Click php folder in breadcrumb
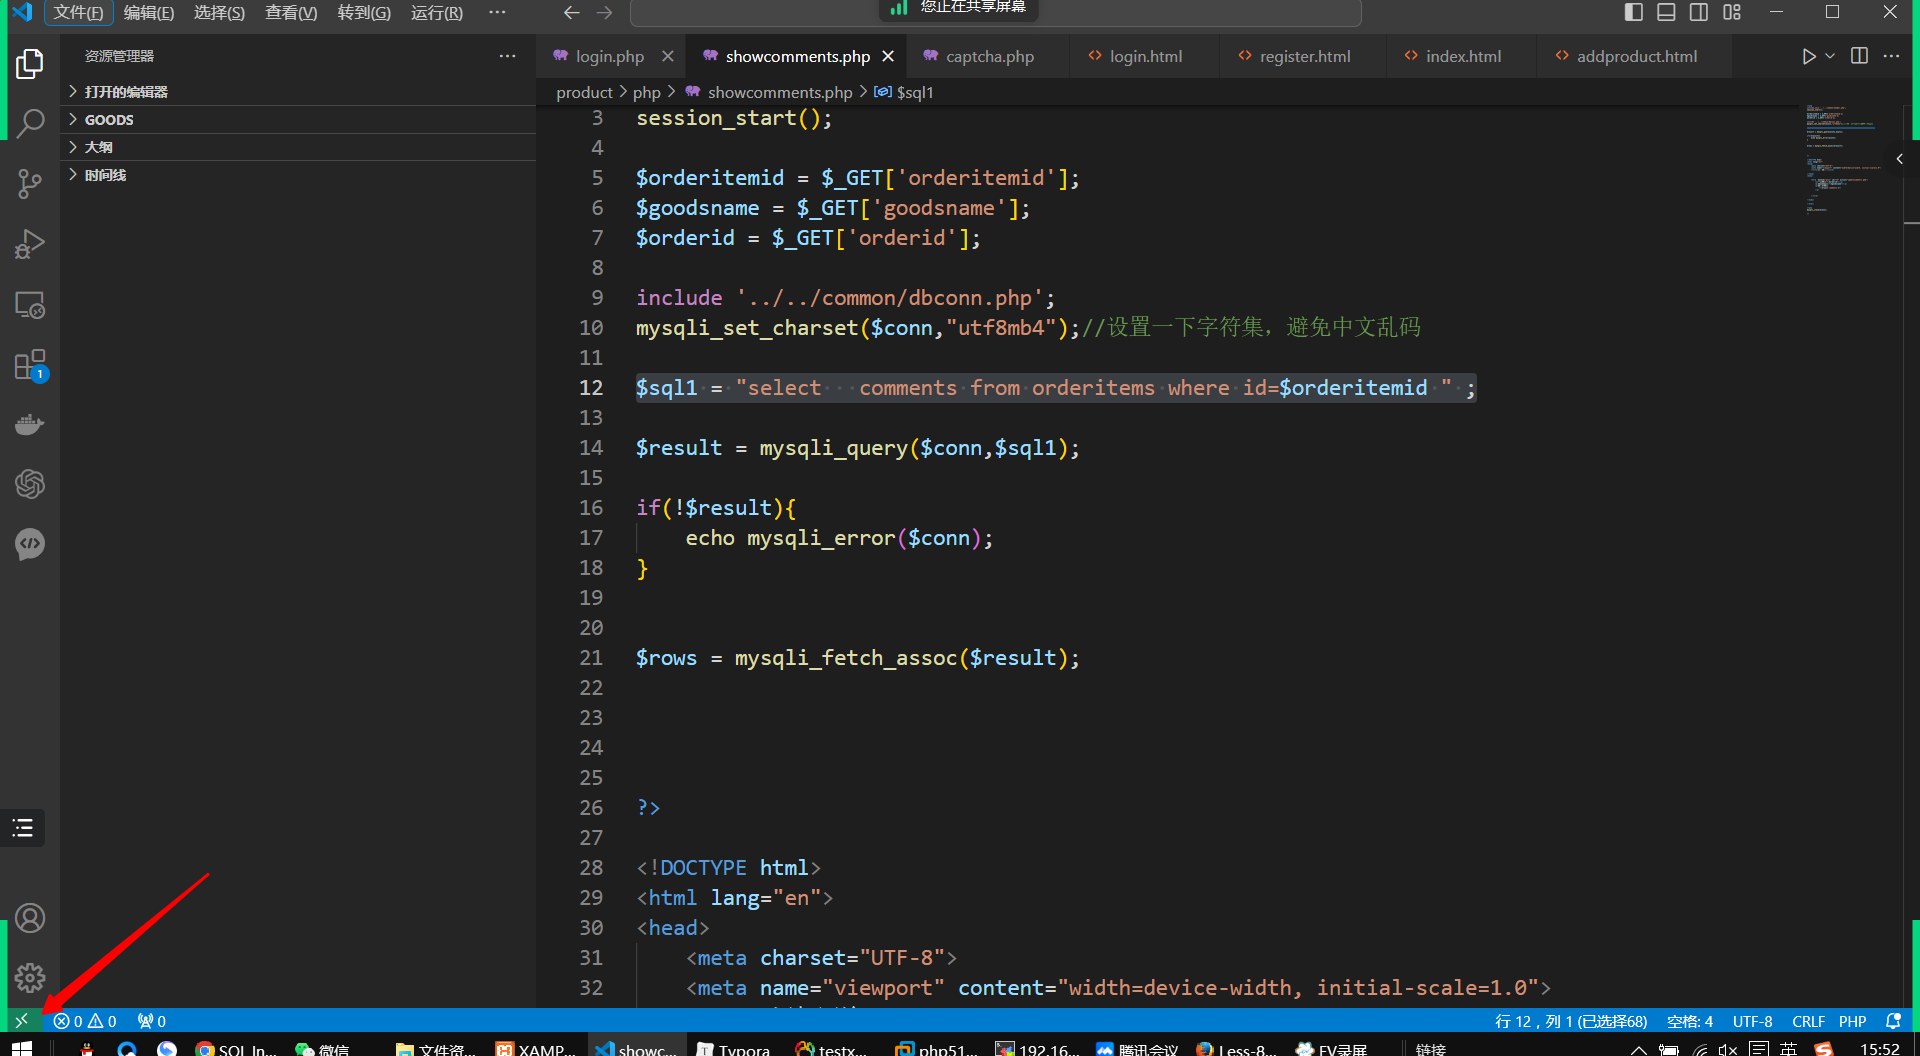 coord(646,92)
